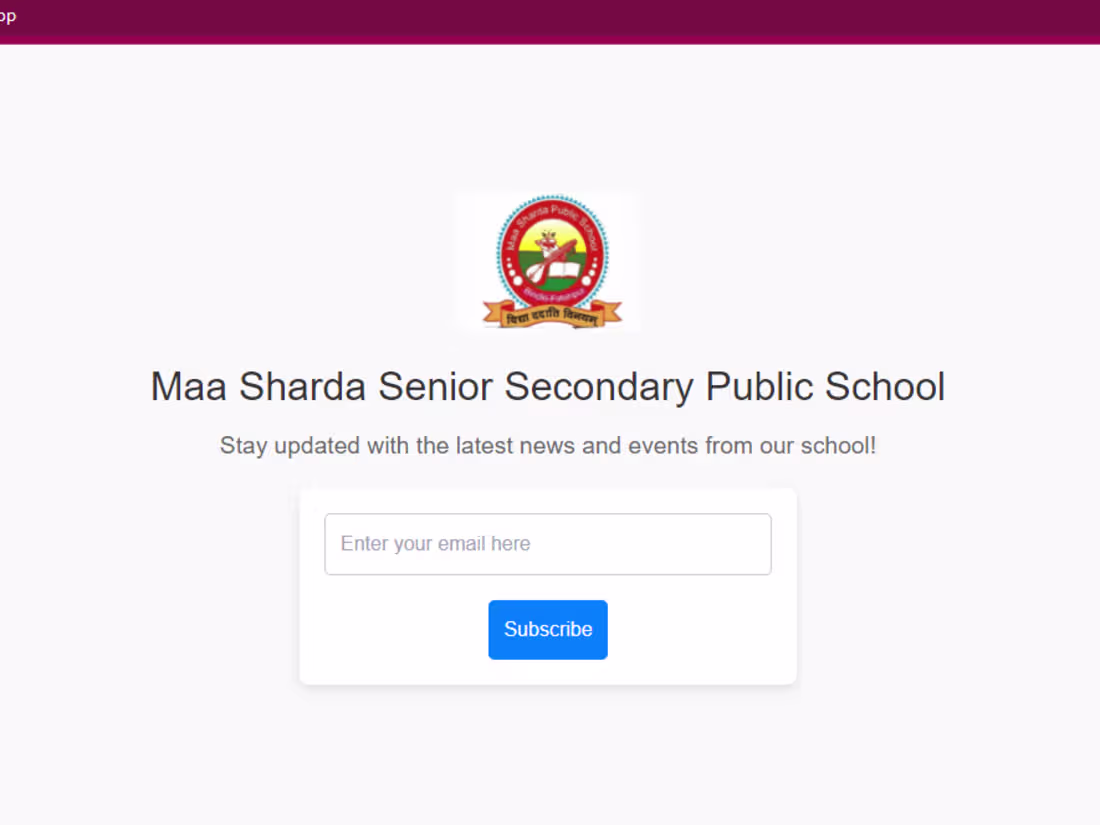Click the word 'events' in the subtitle
Image resolution: width=1100 pixels, height=825 pixels.
point(662,446)
